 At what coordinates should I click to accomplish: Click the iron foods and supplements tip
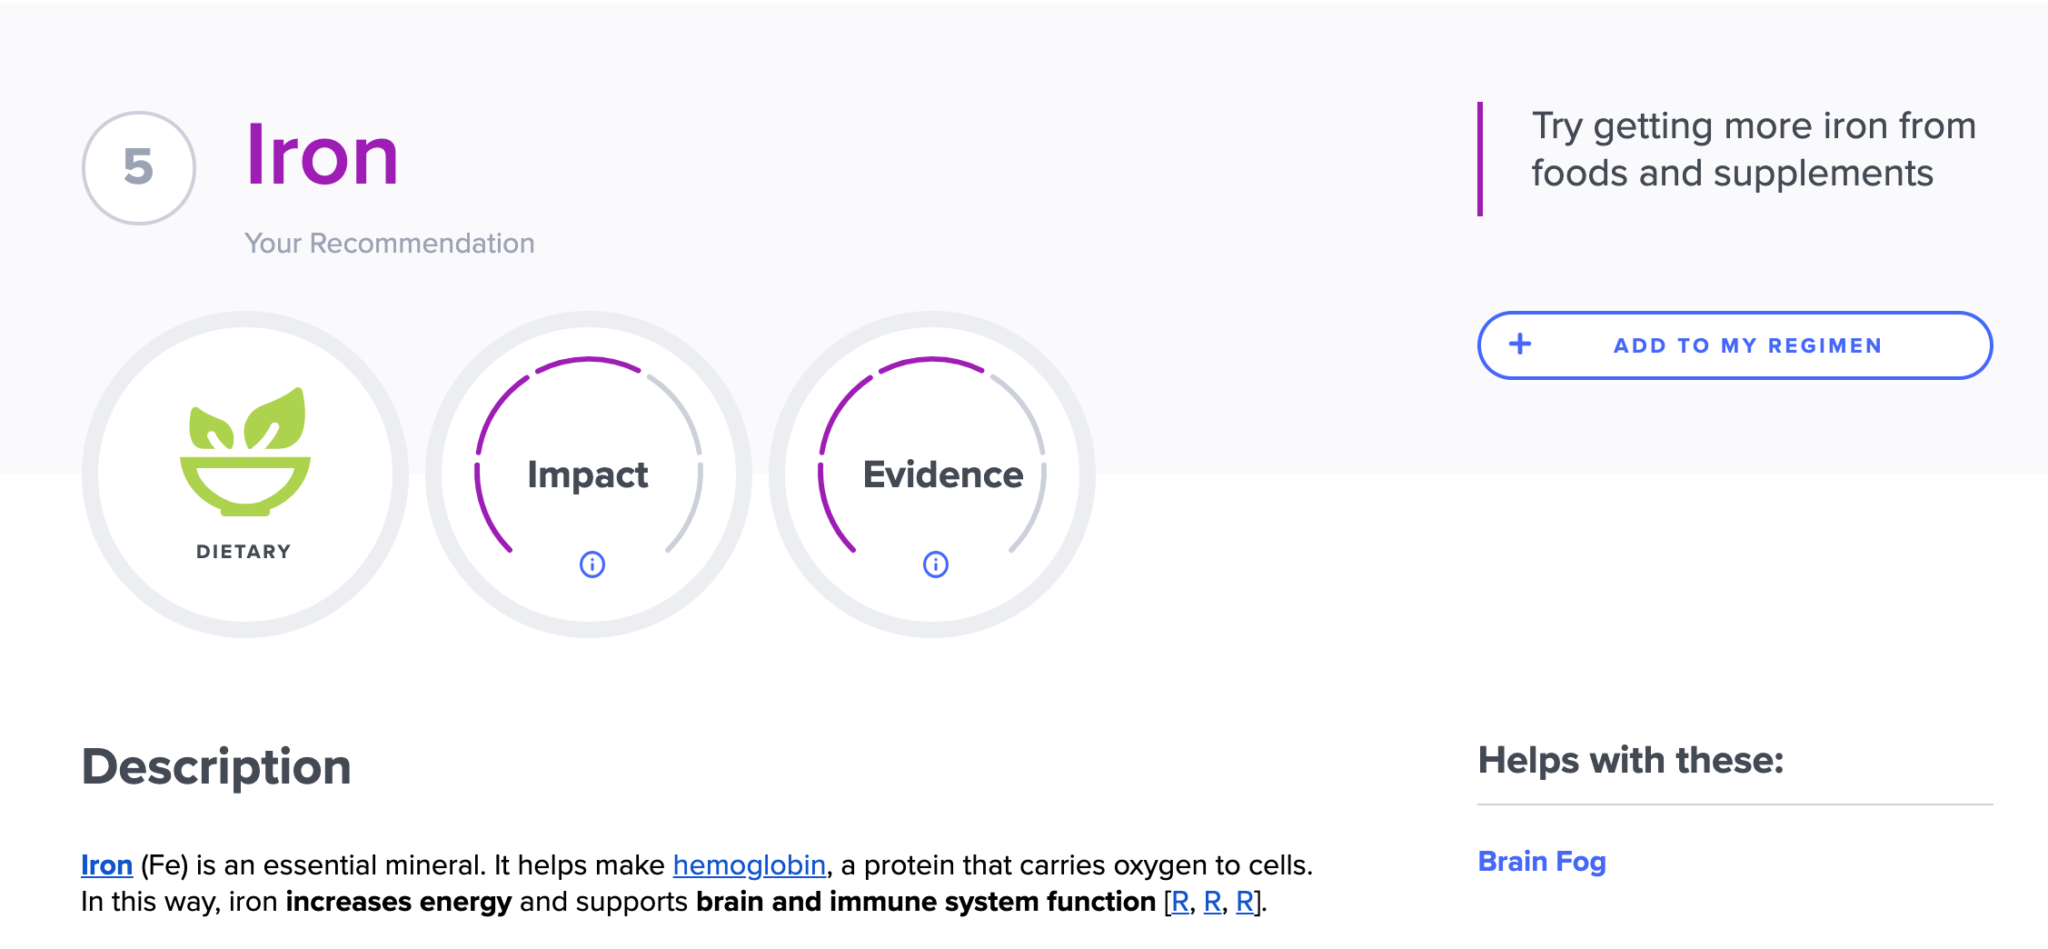click(1754, 150)
